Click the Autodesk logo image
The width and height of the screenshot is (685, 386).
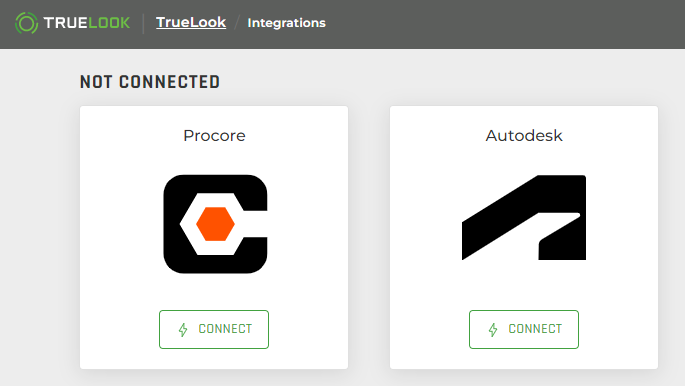click(524, 217)
